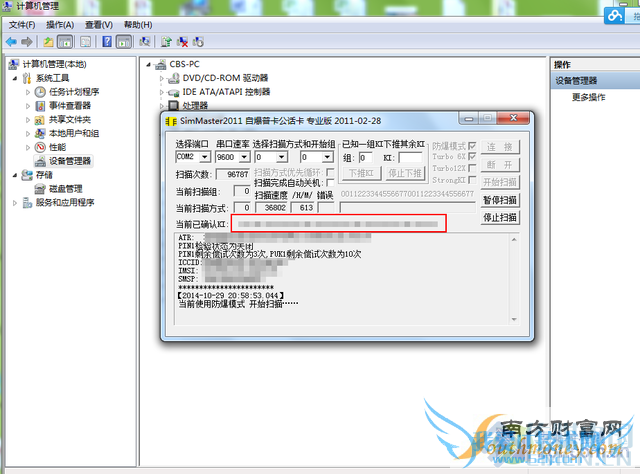This screenshot has width=640, height=474.
Task: Click the 停止扫描 button
Action: point(500,218)
